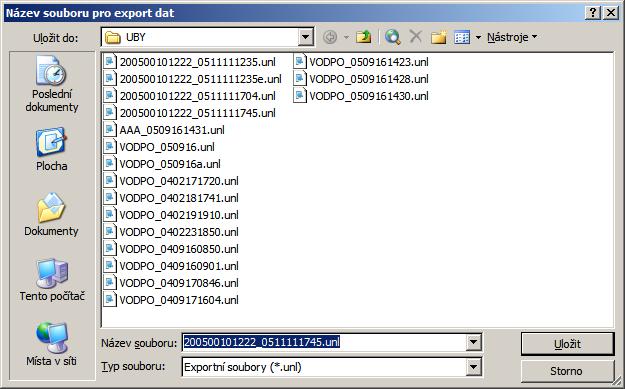Select file 200500101222_0511111235.unl

[x=197, y=62]
